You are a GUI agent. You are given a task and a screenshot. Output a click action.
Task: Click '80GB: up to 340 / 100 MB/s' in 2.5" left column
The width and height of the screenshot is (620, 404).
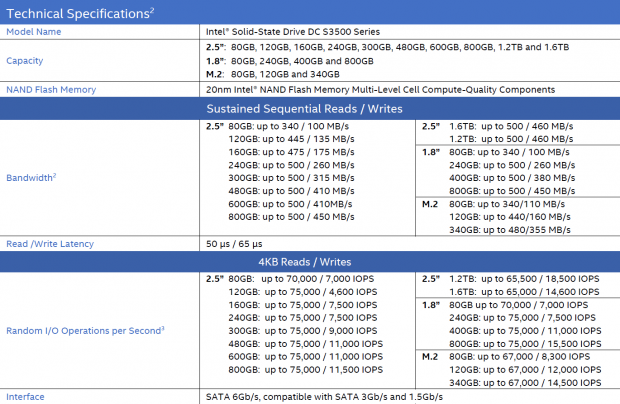288,126
